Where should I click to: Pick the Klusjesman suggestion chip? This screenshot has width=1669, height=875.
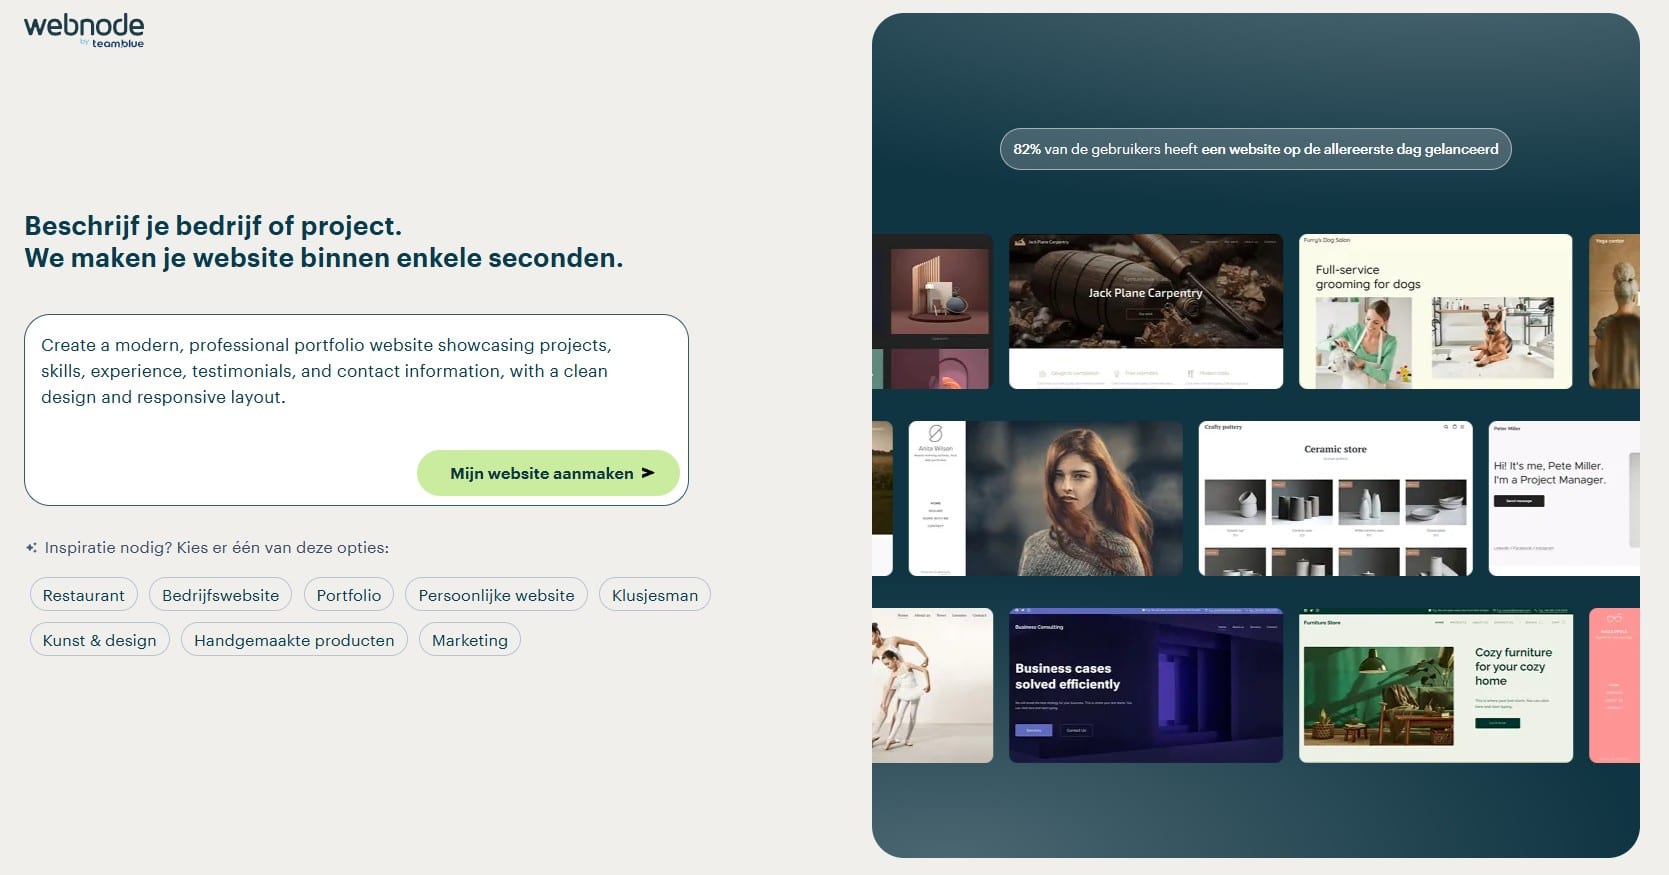(654, 595)
